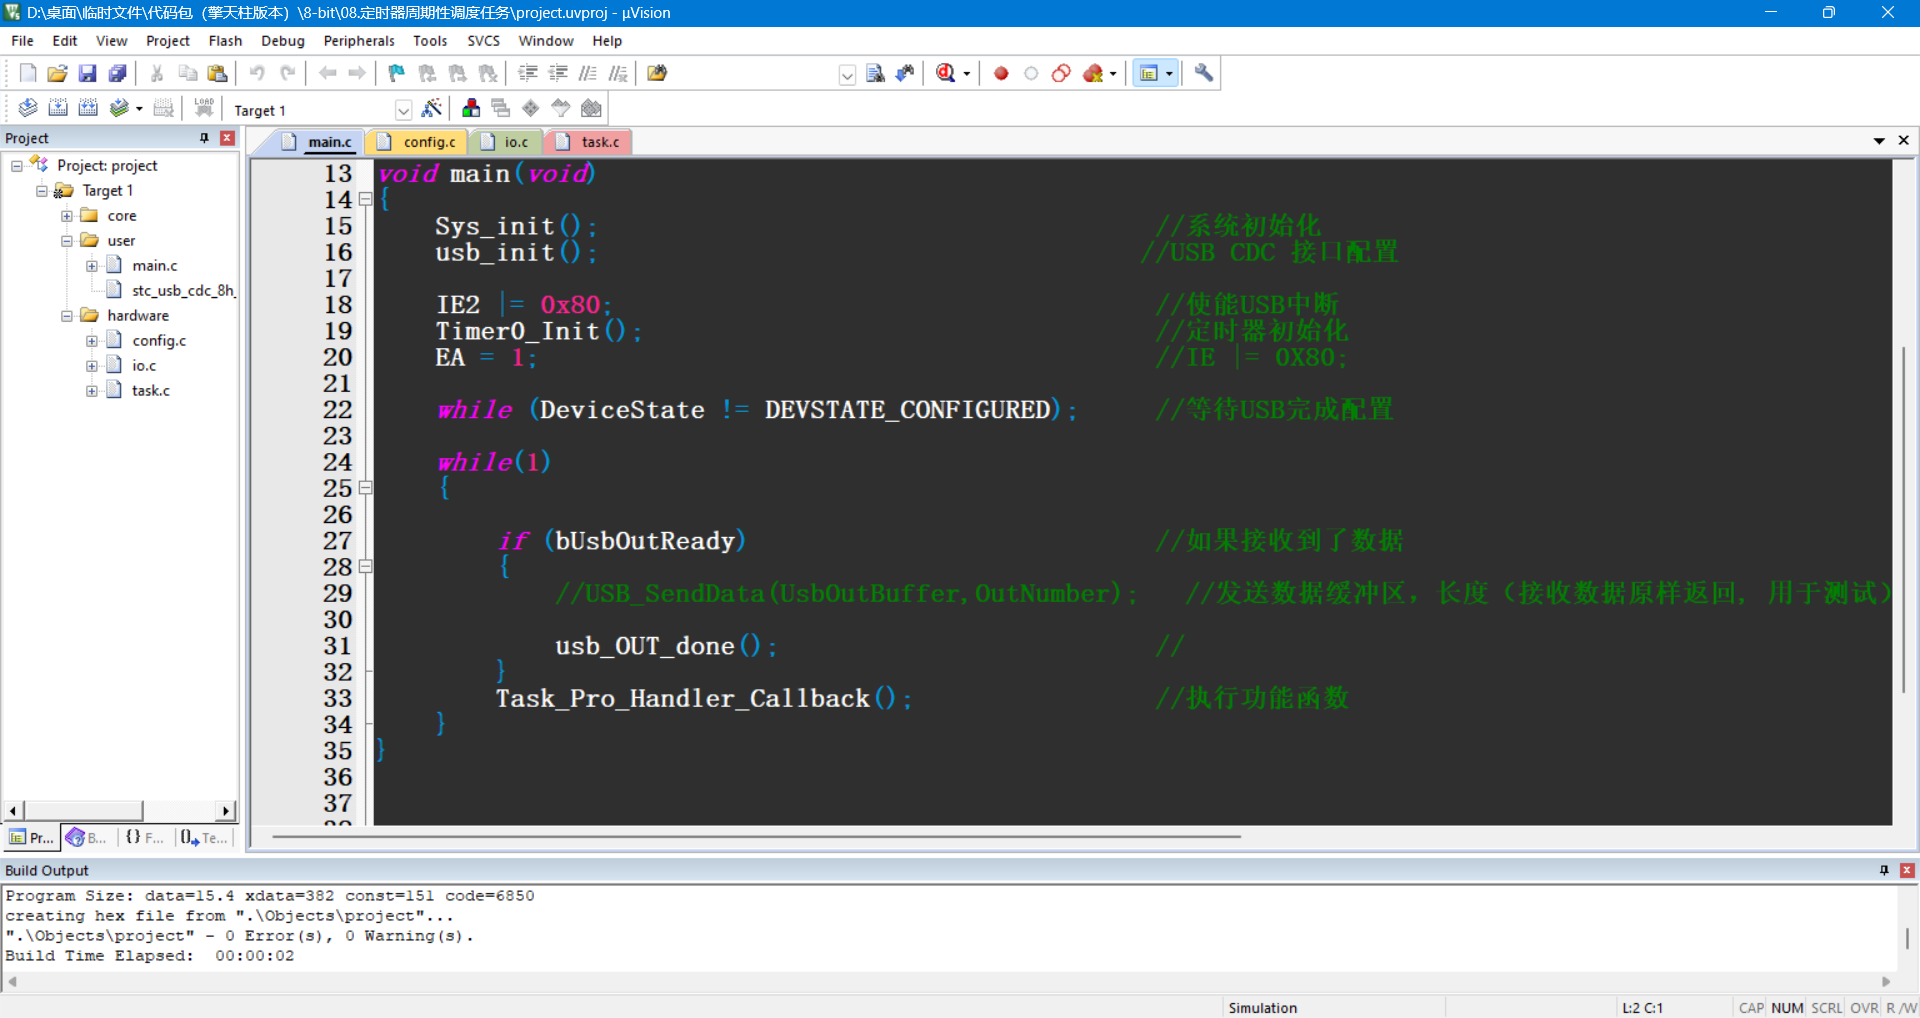This screenshot has height=1018, width=1920.
Task: Click the Batch Build icon
Action: 119,108
